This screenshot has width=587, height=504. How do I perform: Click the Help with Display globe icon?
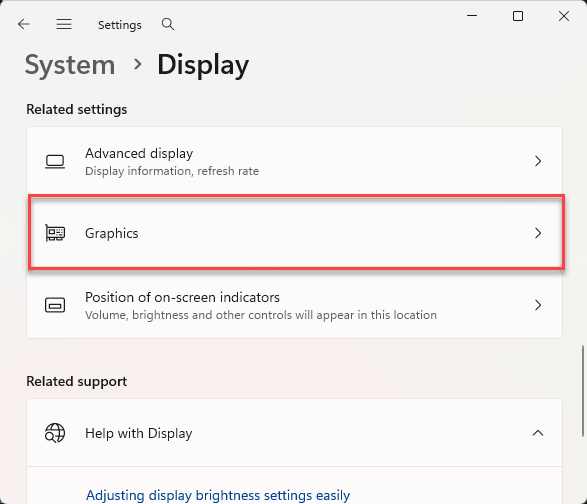click(55, 433)
